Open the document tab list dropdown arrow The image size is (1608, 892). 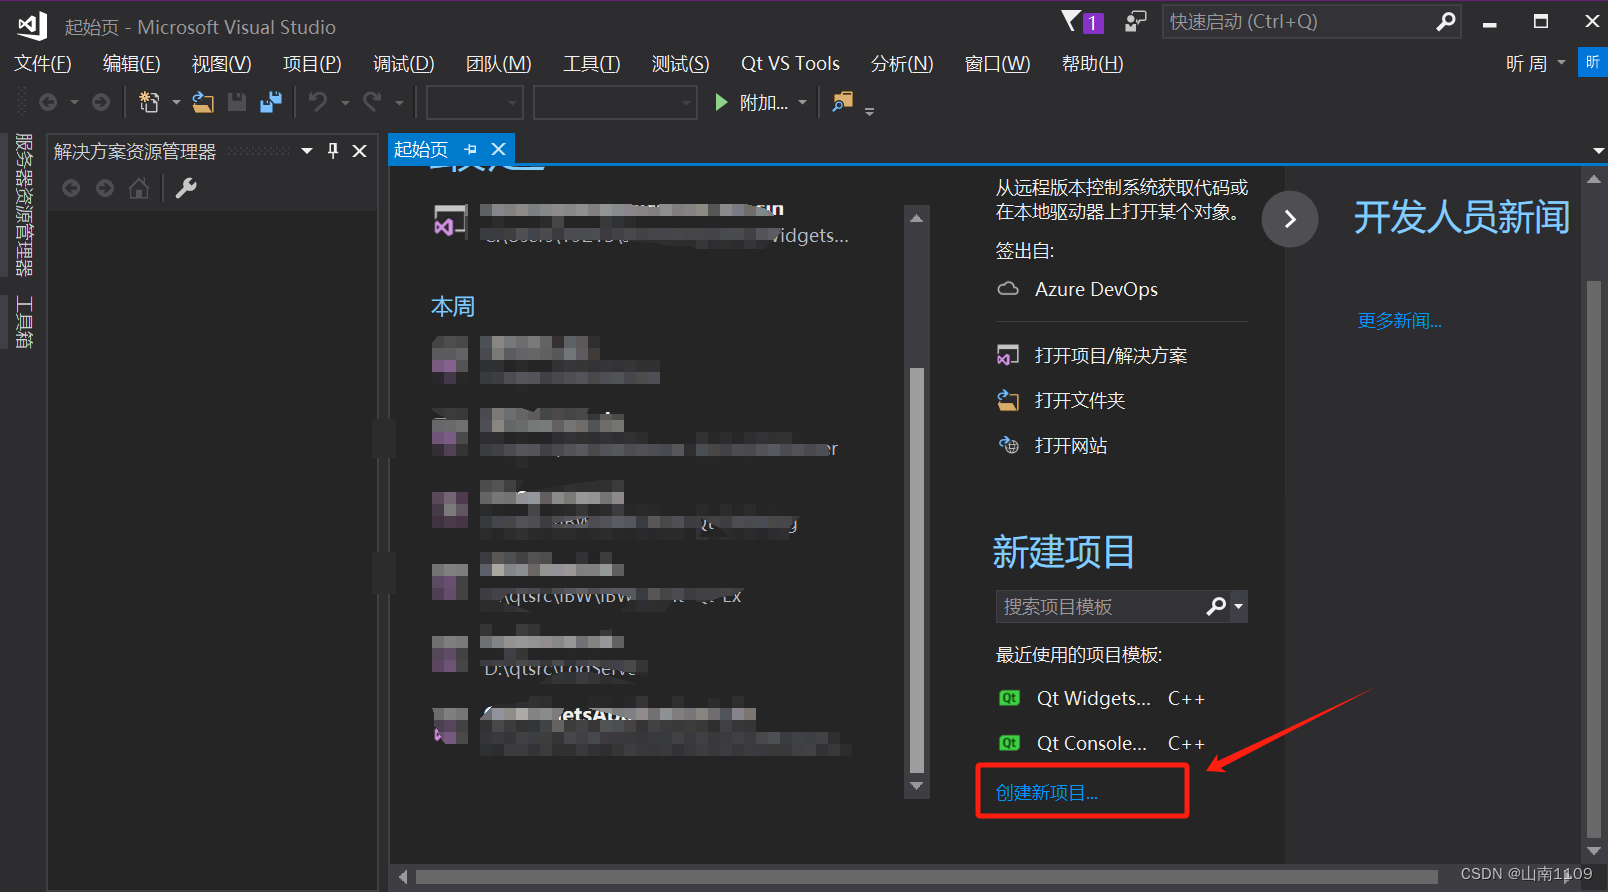pyautogui.click(x=1598, y=150)
